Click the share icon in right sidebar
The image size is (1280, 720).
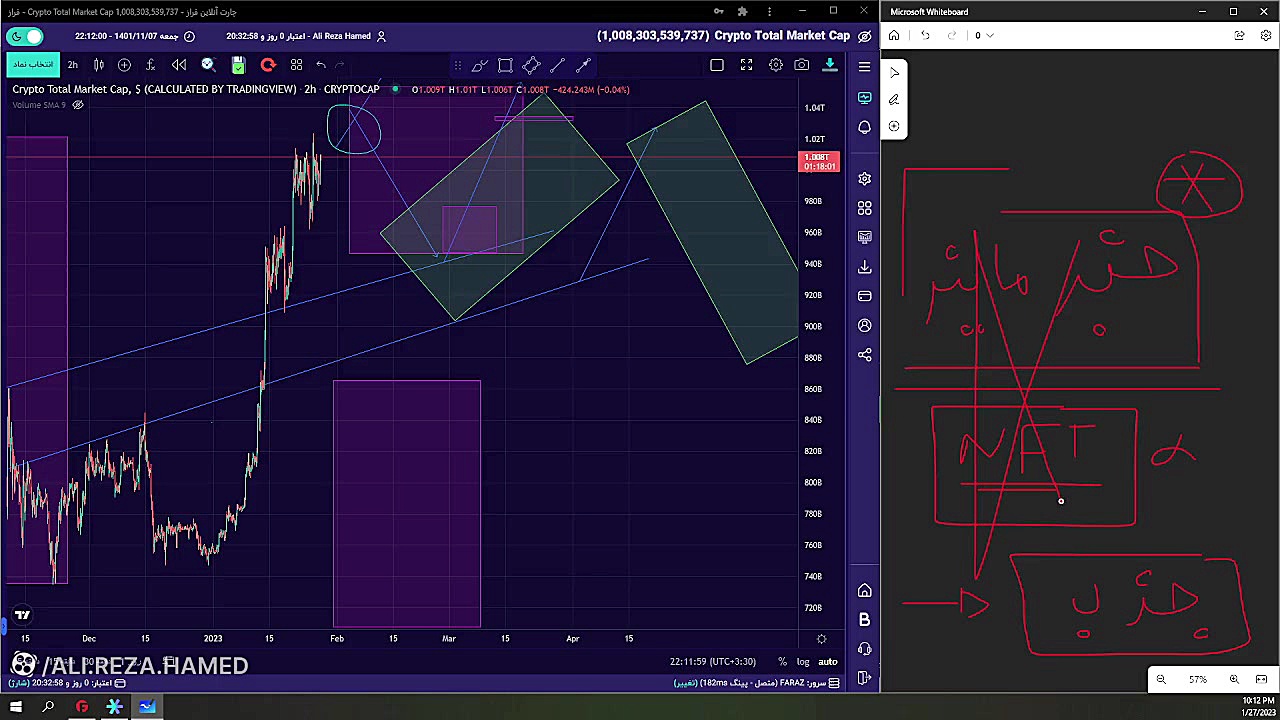pos(864,355)
